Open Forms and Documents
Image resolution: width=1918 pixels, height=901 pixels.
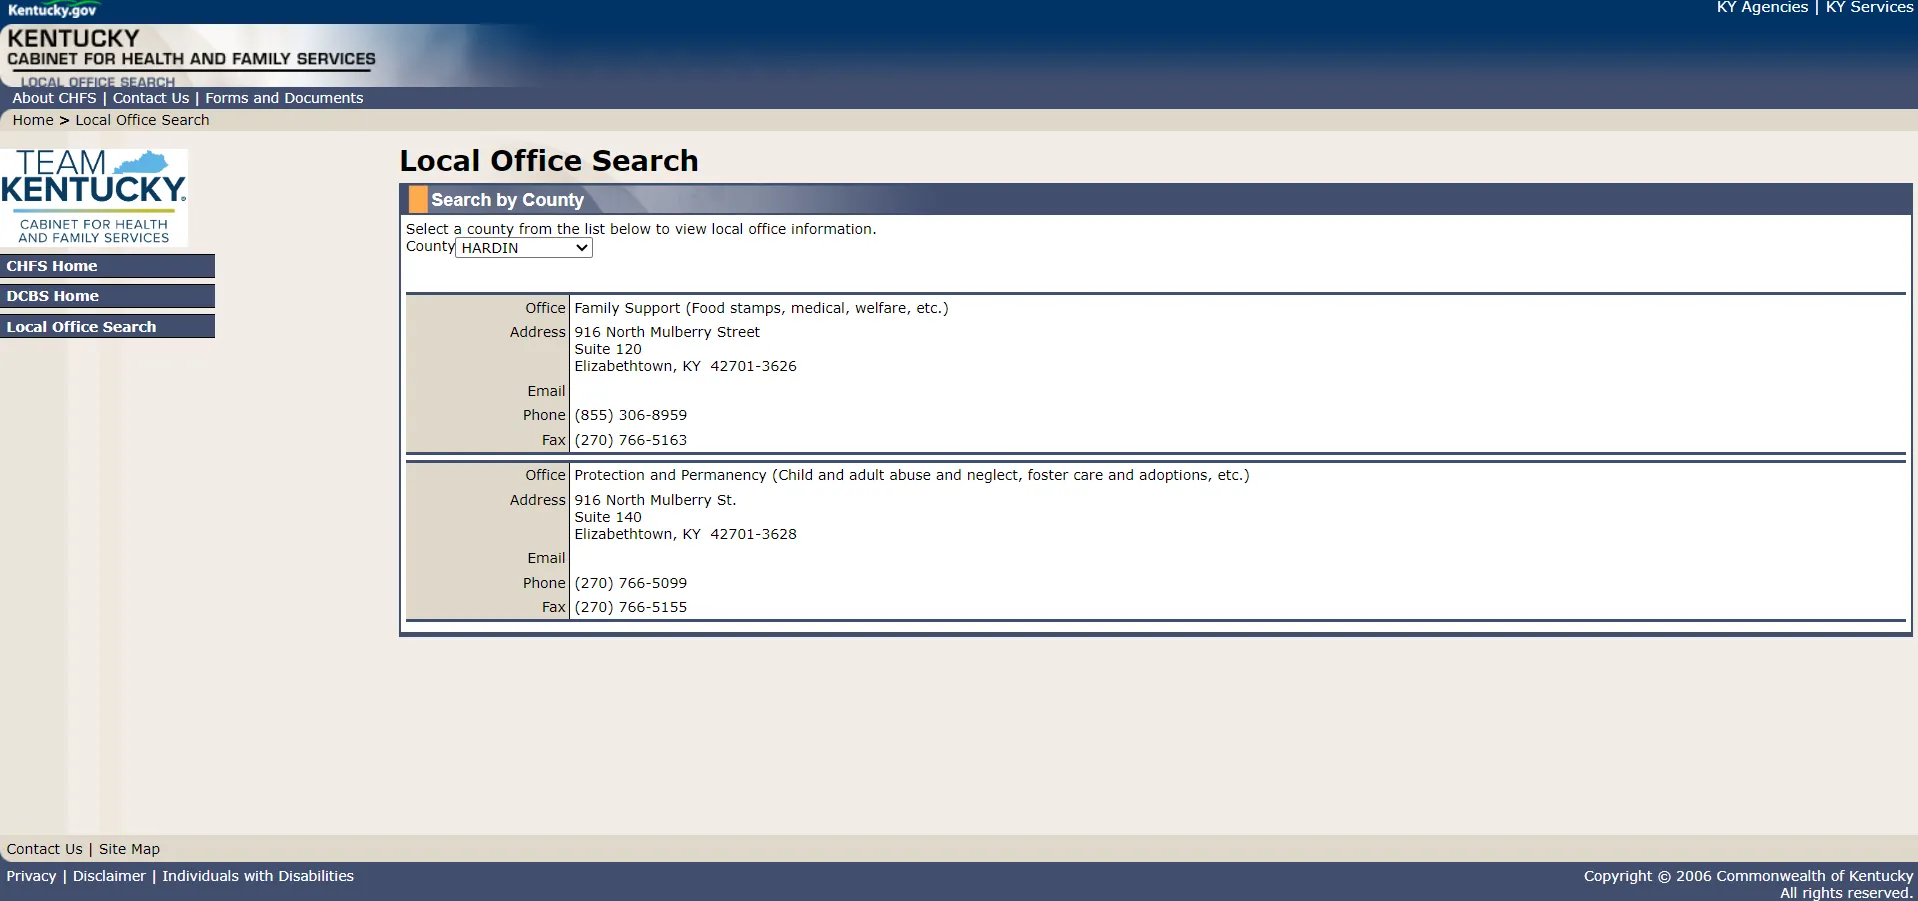(284, 98)
